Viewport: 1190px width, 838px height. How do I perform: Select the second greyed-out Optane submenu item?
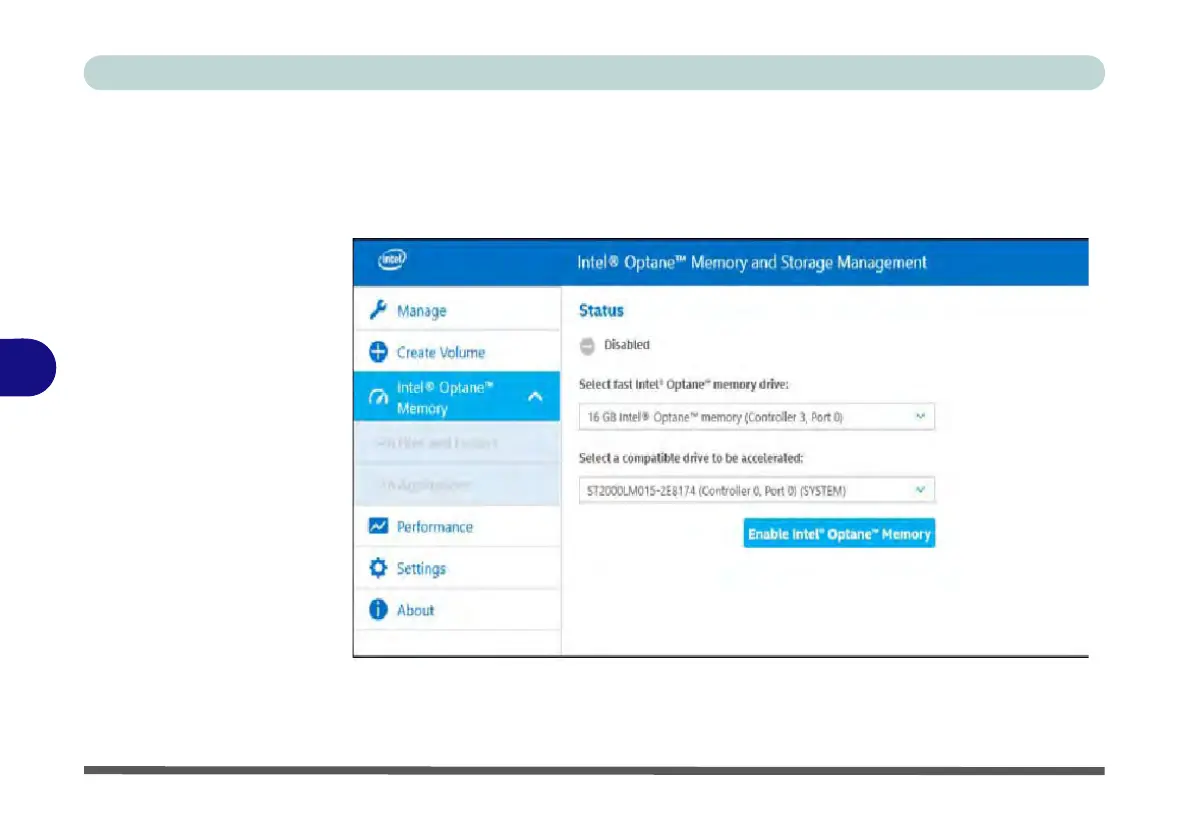(x=457, y=484)
